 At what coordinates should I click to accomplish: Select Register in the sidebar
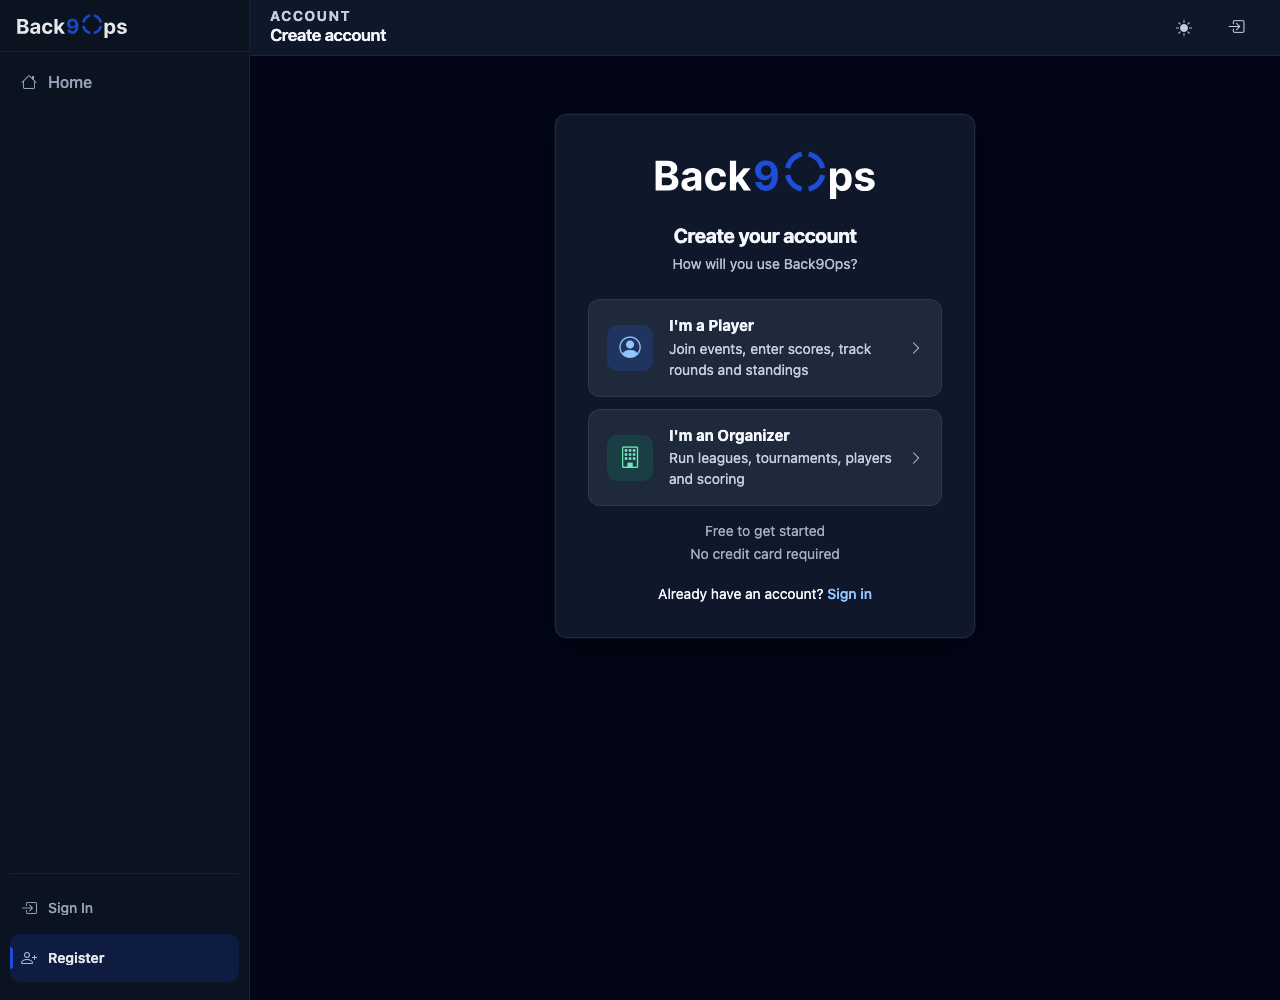tap(124, 958)
